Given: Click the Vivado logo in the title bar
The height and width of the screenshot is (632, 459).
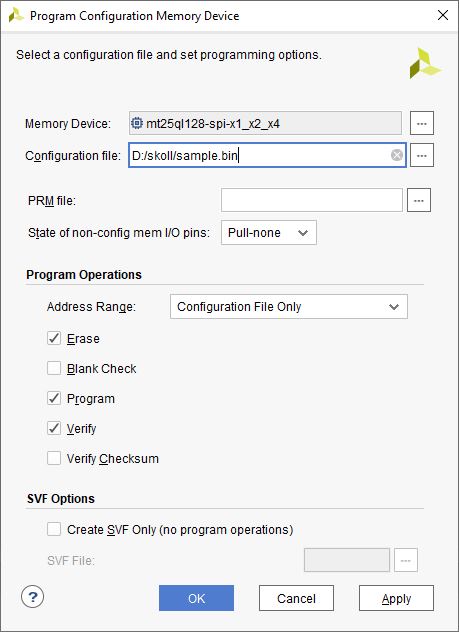Looking at the screenshot, I should point(16,16).
